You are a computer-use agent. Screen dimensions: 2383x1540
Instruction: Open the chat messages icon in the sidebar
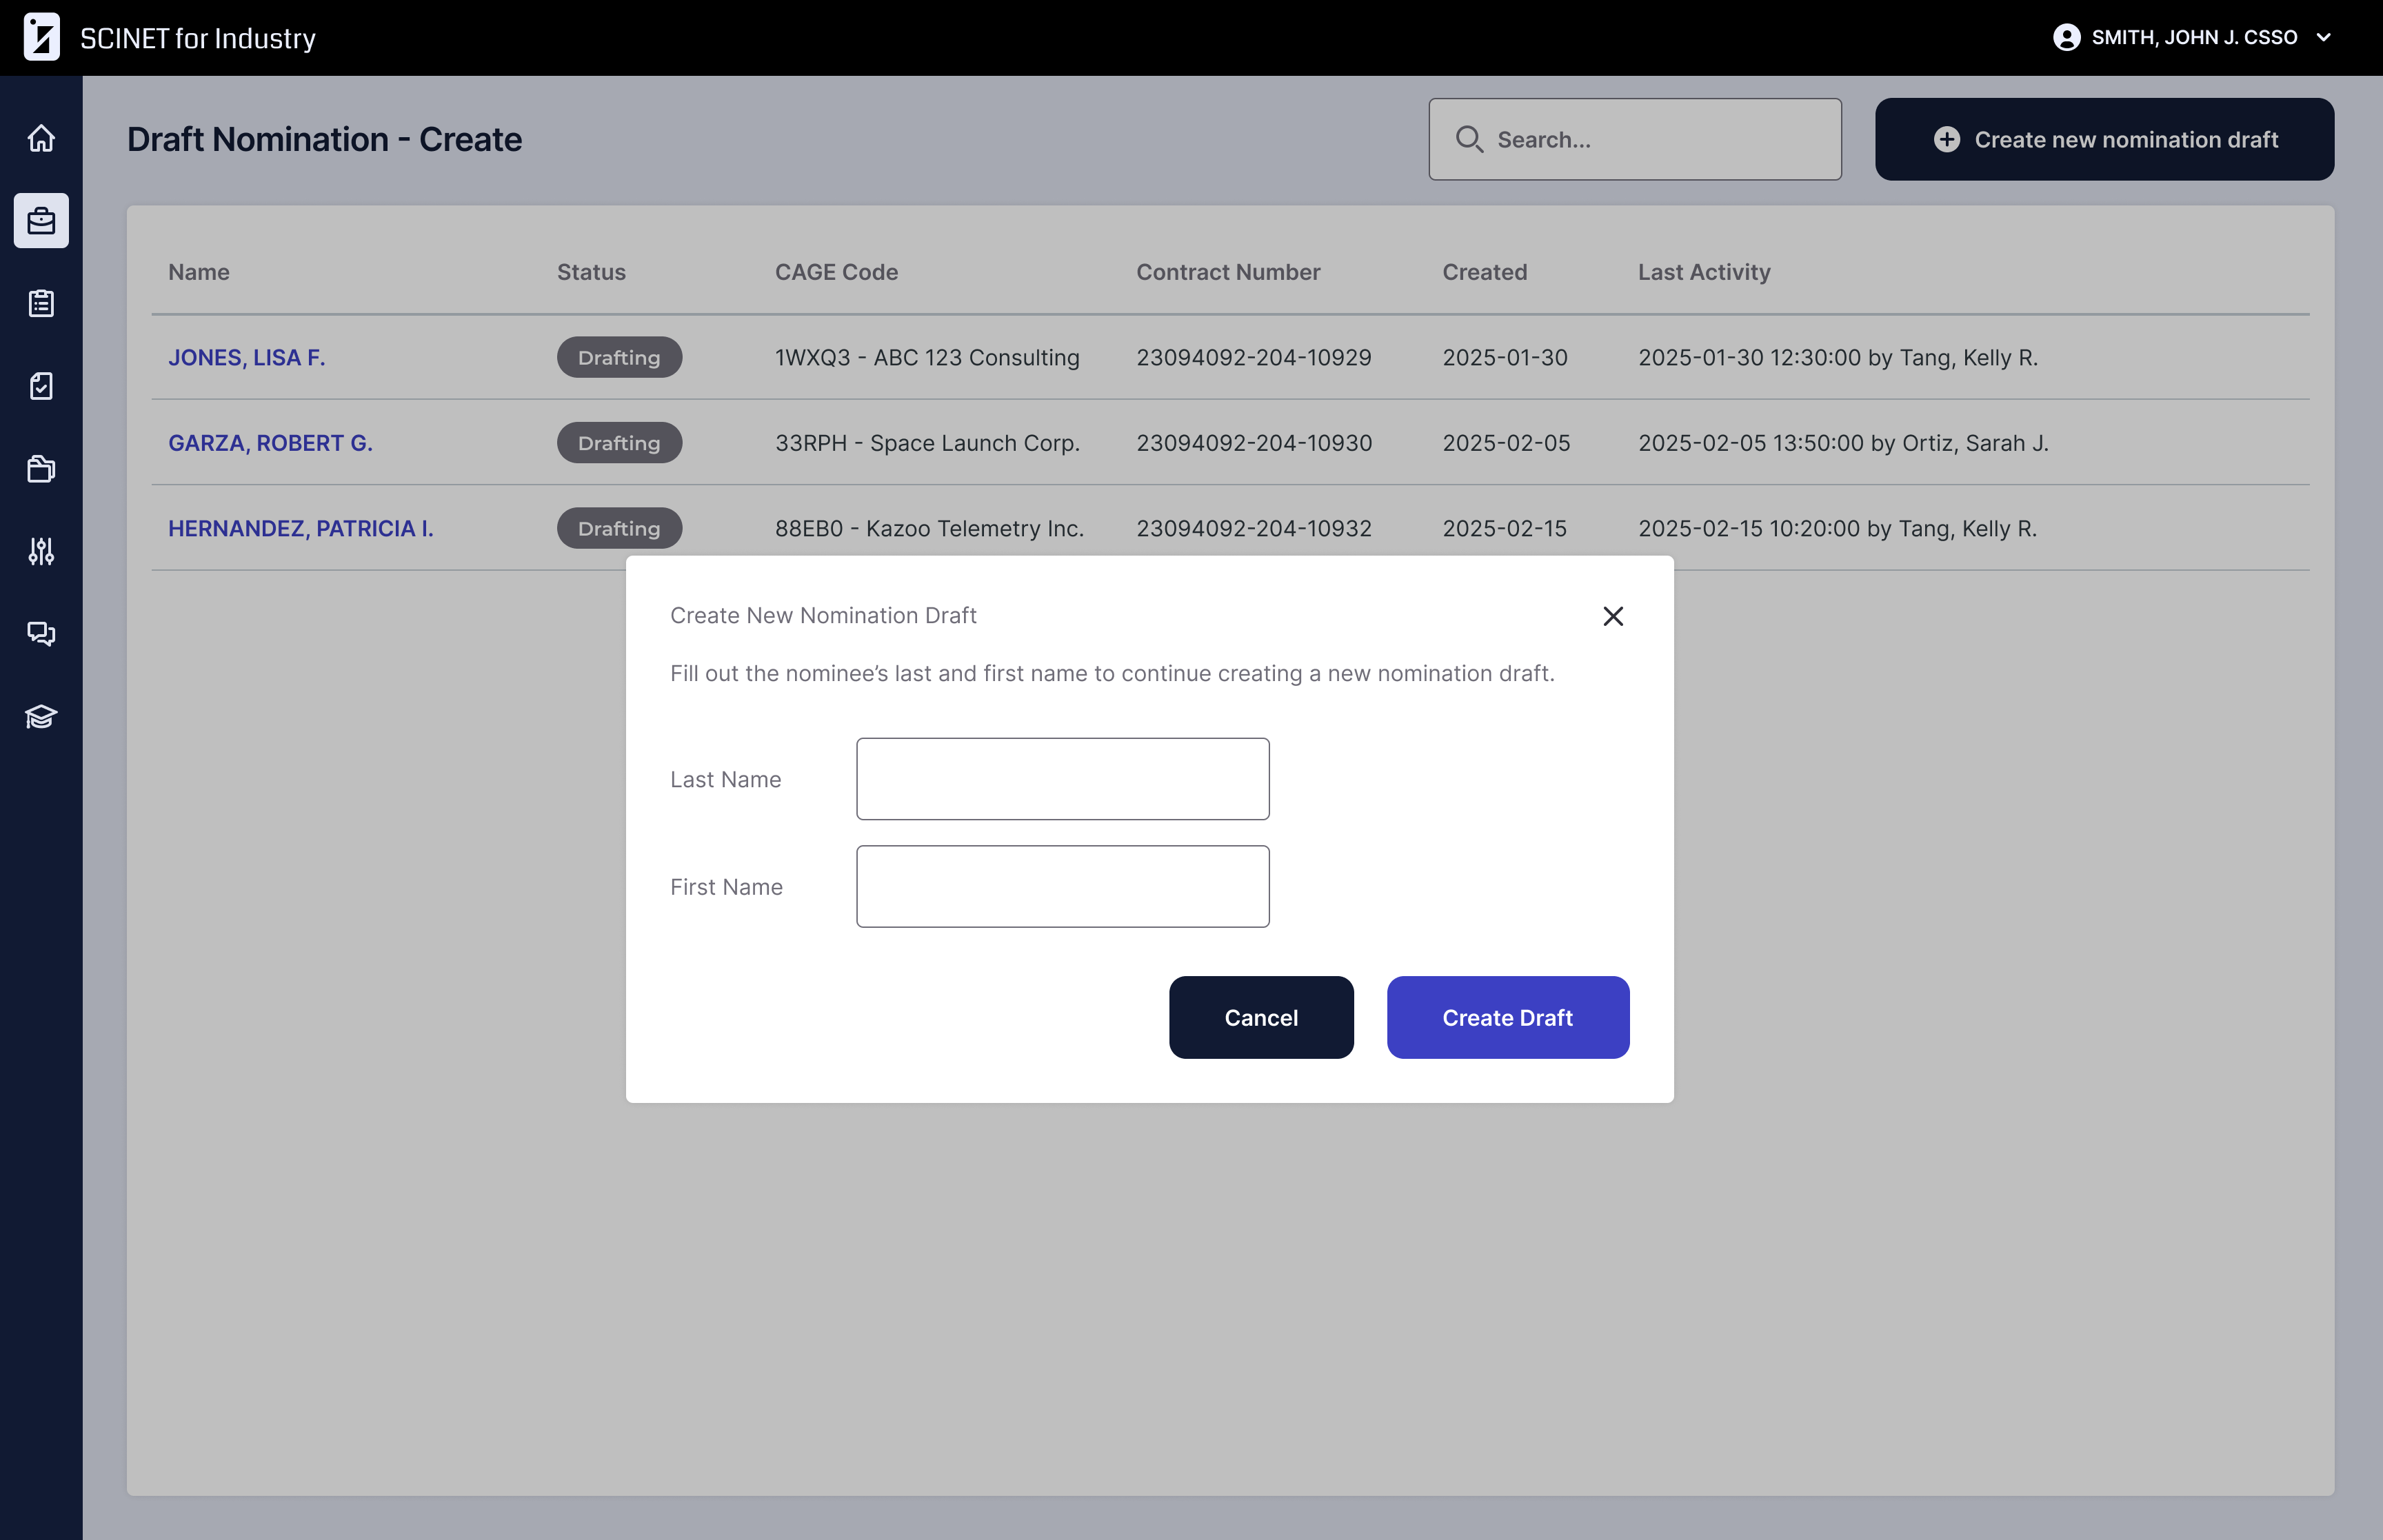(41, 633)
